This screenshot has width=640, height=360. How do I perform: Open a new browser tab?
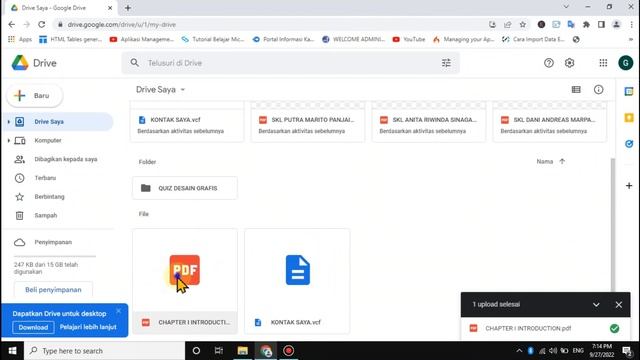pyautogui.click(x=128, y=8)
